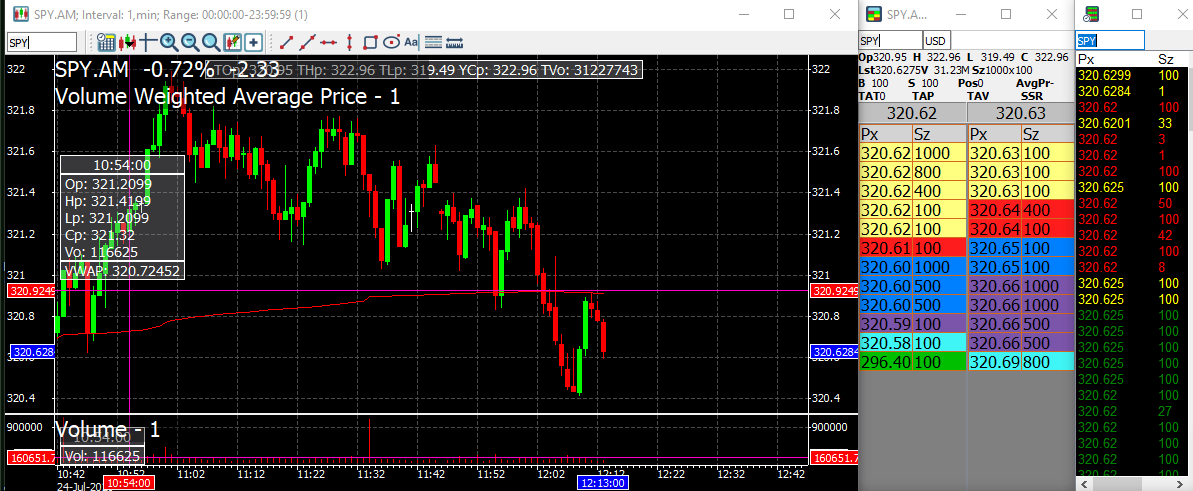1193x491 pixels.
Task: Click the red 10:54:00 time axis marker
Action: (130, 483)
